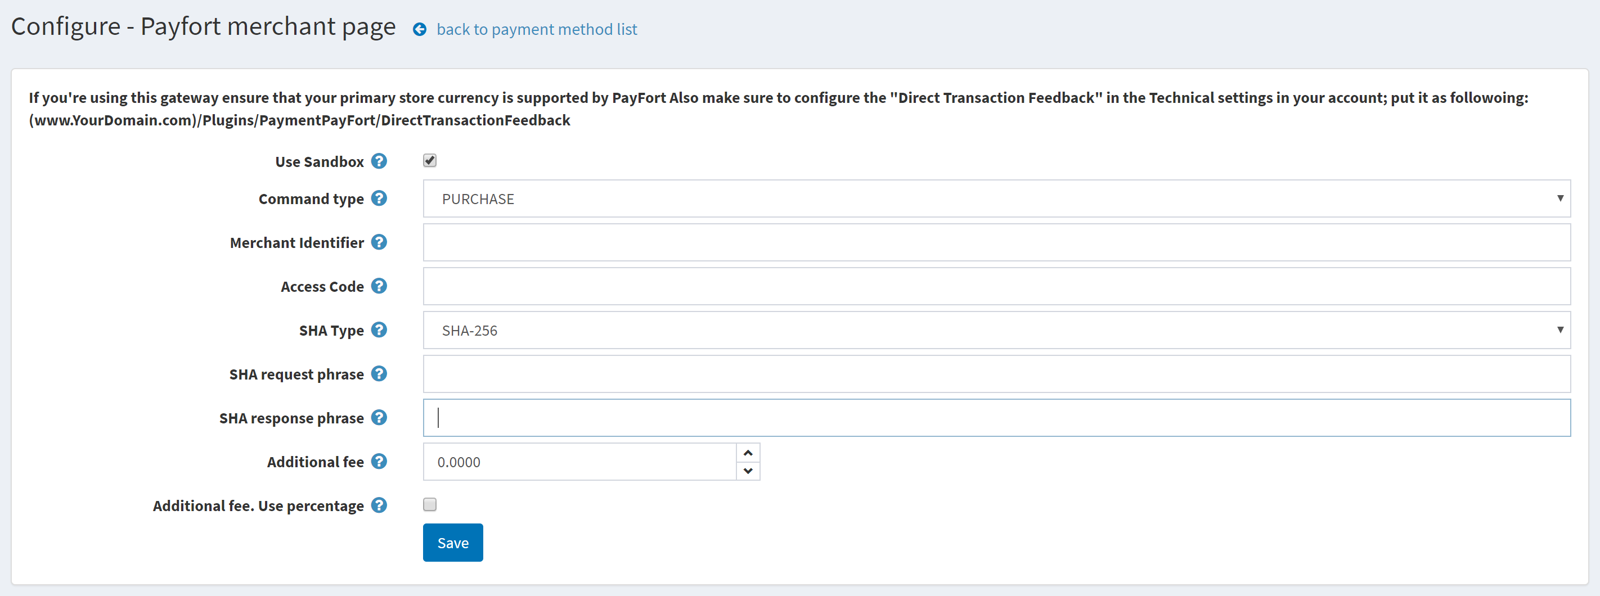Focus the Merchant Identifier text field
Screen dimensions: 1600x596
[996, 242]
